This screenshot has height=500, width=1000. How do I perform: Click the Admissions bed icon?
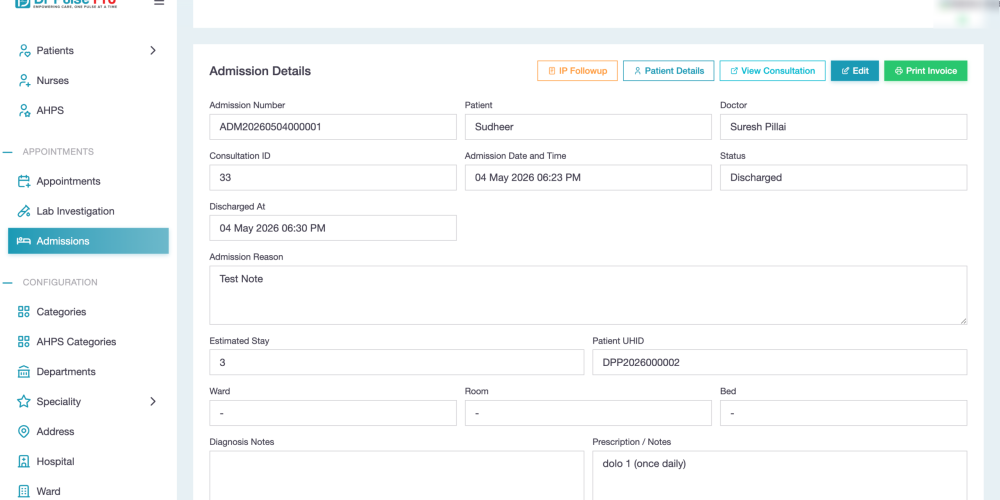(24, 241)
